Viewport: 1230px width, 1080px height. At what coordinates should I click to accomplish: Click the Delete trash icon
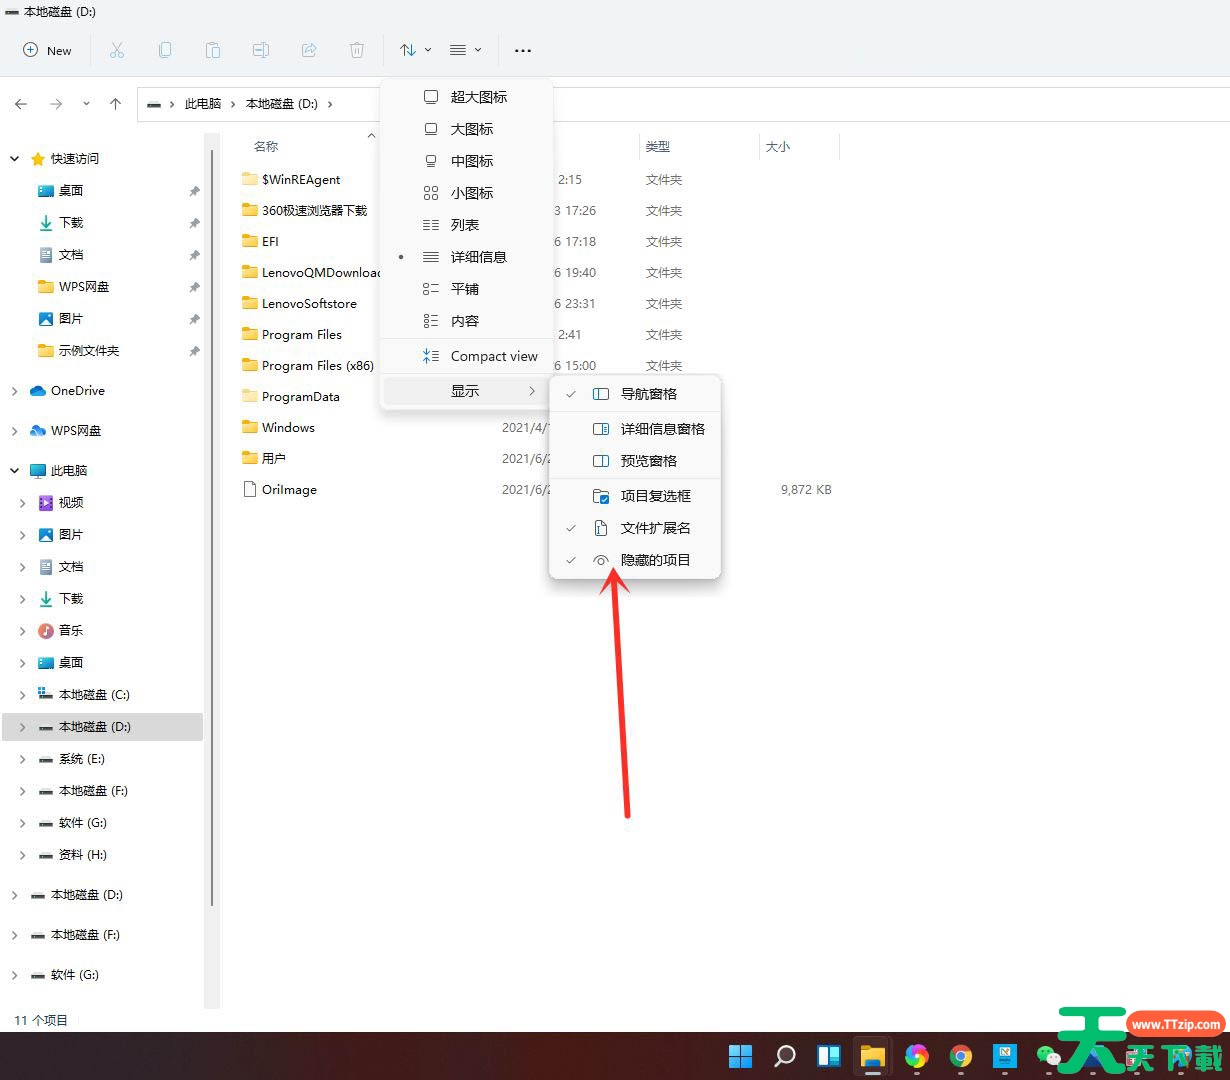357,50
